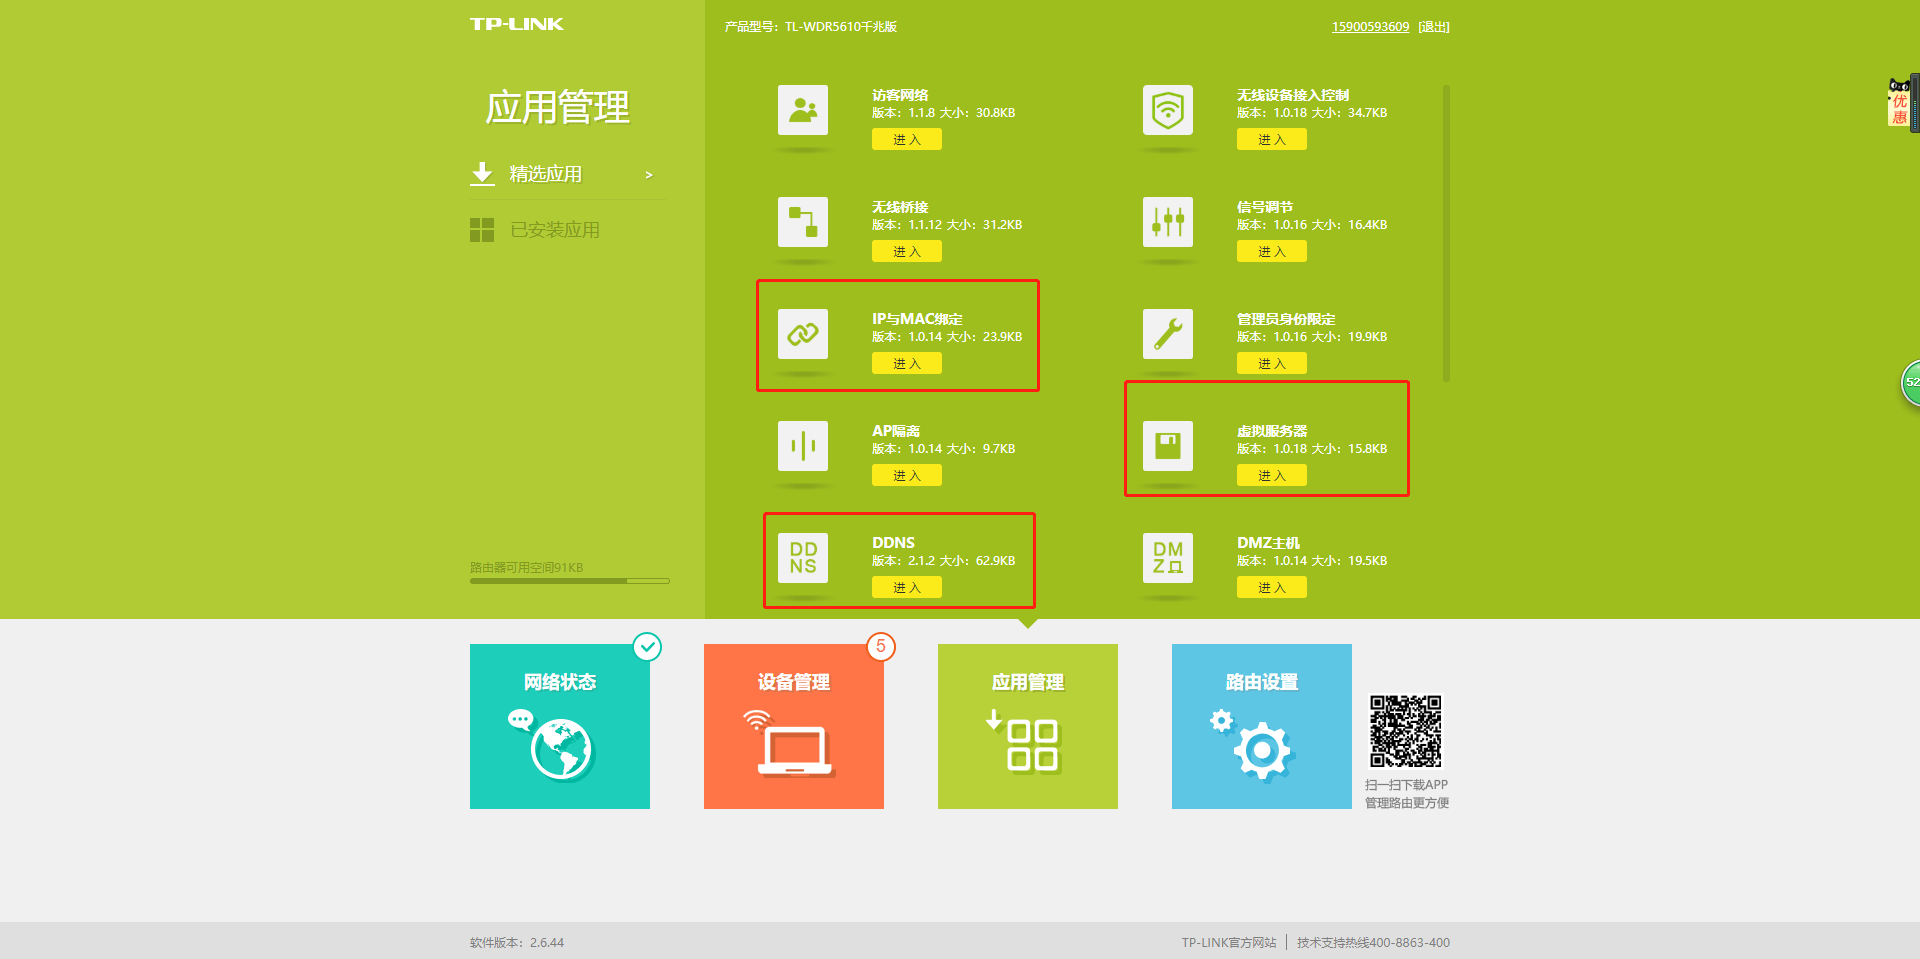This screenshot has height=959, width=1920.
Task: Select the 应用管理 tile
Action: point(1028,726)
